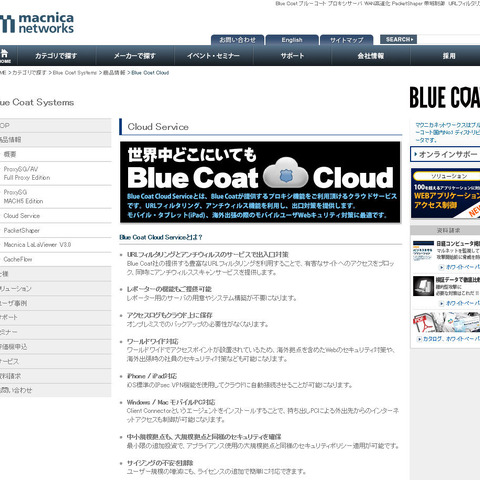The image size is (480, 480).
Task: Click the Windows / Mac モバイルPC対応 heading
Action: point(171,402)
